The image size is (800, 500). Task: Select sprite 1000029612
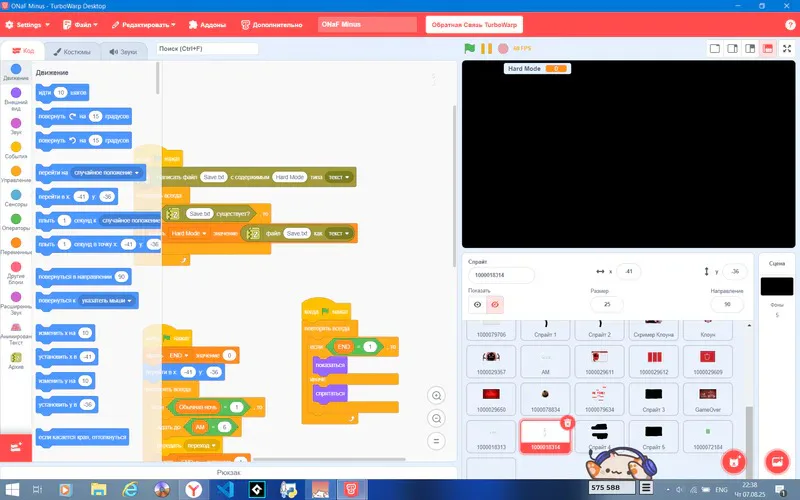click(x=653, y=361)
